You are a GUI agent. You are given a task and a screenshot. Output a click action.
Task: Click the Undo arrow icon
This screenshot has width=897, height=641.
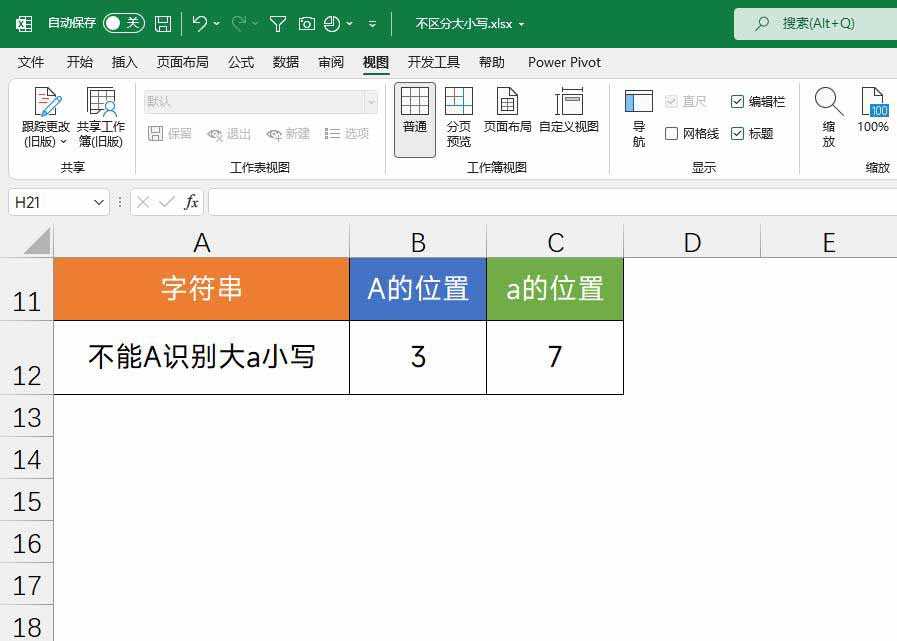click(x=200, y=23)
